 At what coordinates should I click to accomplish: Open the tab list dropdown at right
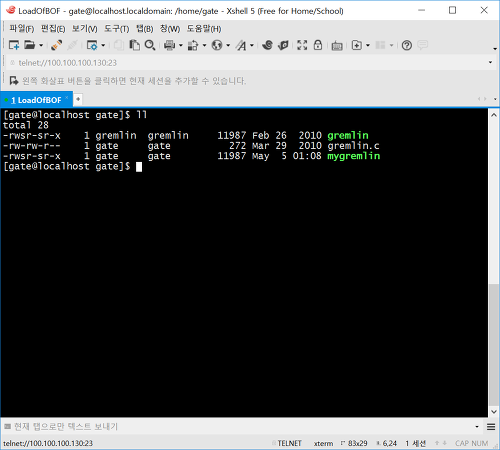(x=495, y=99)
